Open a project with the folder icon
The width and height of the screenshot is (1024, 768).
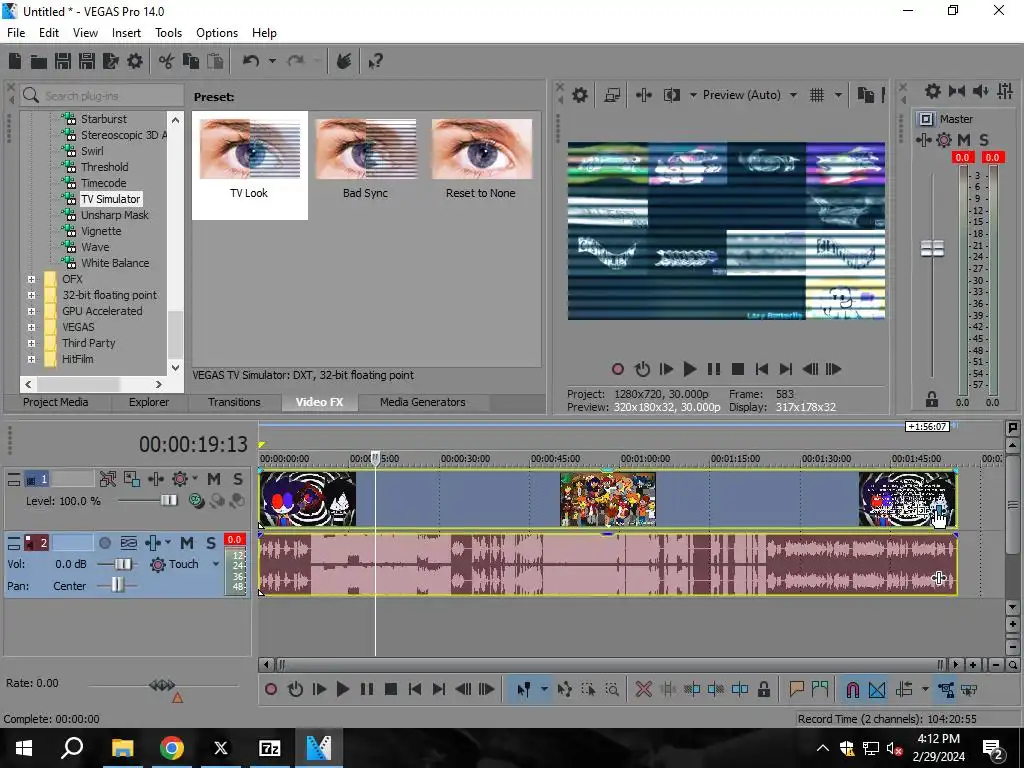pos(39,61)
